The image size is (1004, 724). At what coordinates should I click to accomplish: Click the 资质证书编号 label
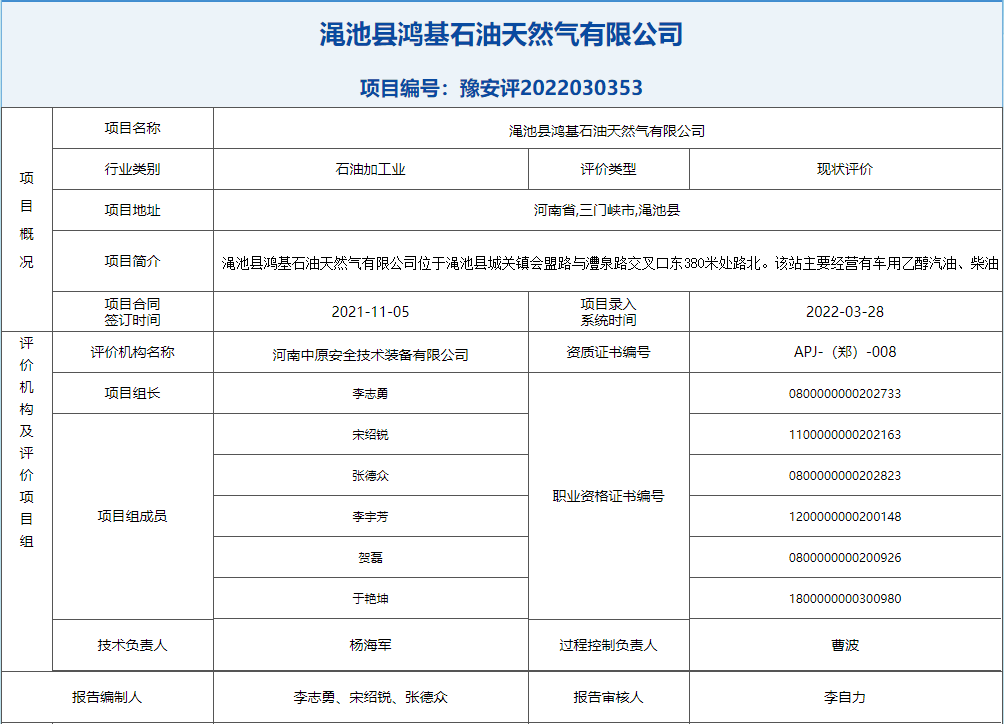608,352
